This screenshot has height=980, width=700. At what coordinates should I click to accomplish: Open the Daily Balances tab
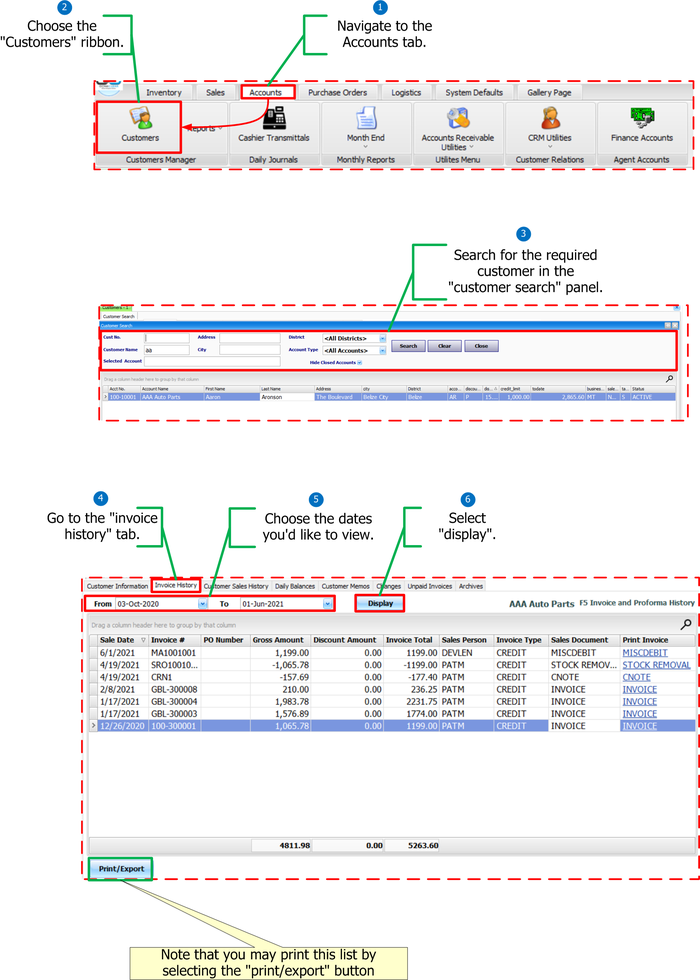tap(295, 586)
